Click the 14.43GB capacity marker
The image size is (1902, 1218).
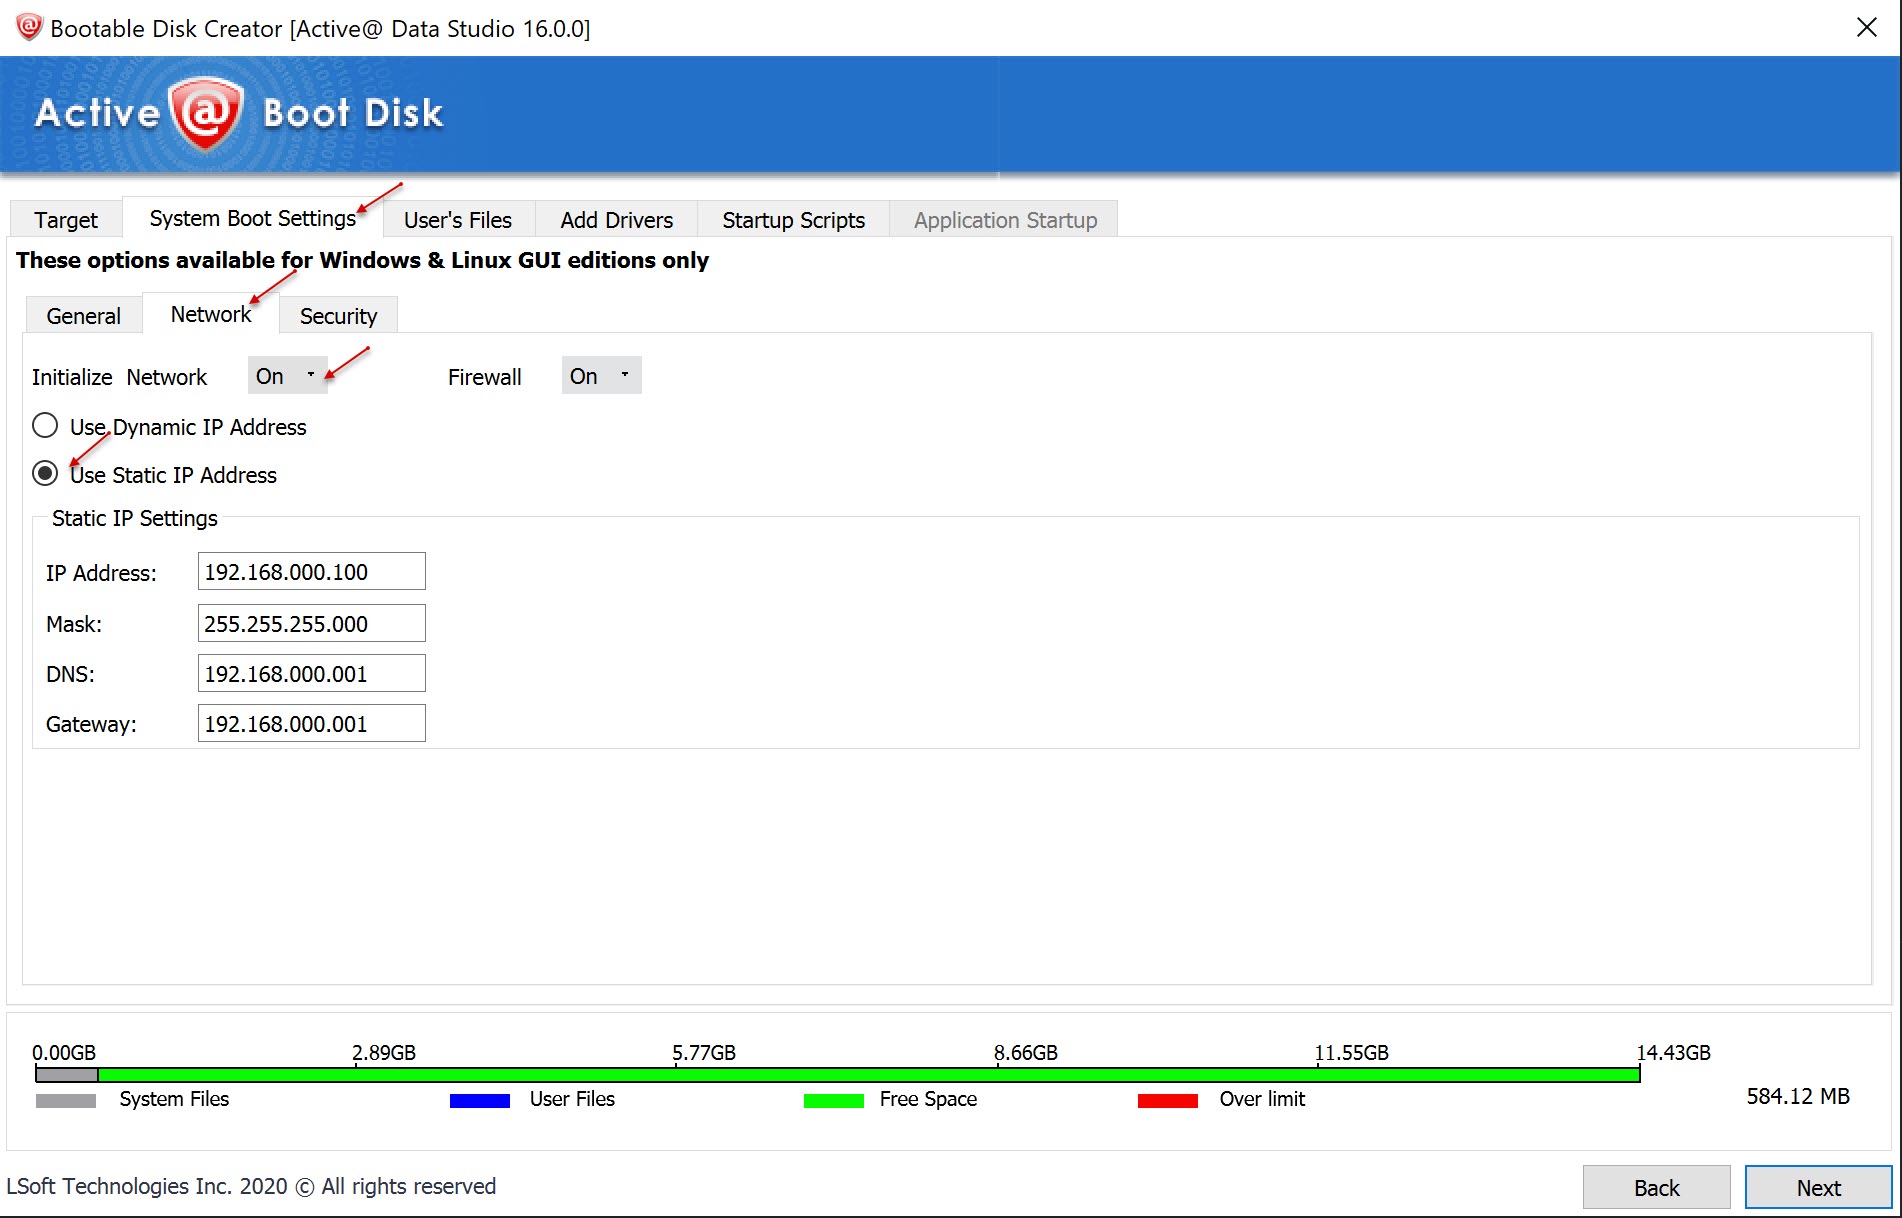coord(1673,1052)
